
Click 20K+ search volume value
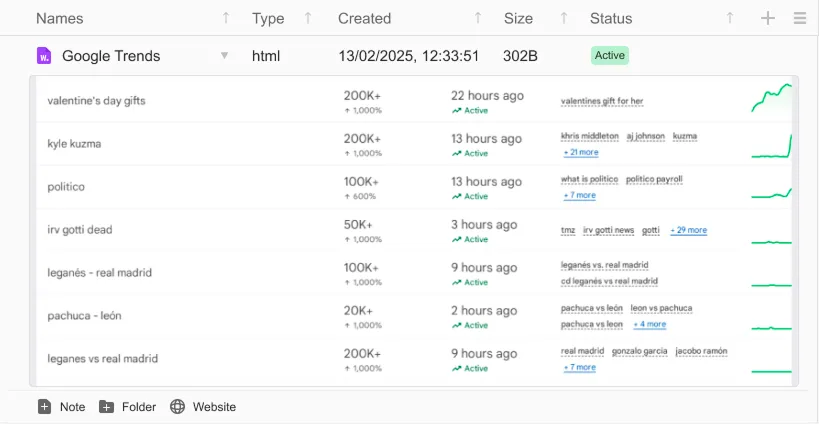coord(358,311)
